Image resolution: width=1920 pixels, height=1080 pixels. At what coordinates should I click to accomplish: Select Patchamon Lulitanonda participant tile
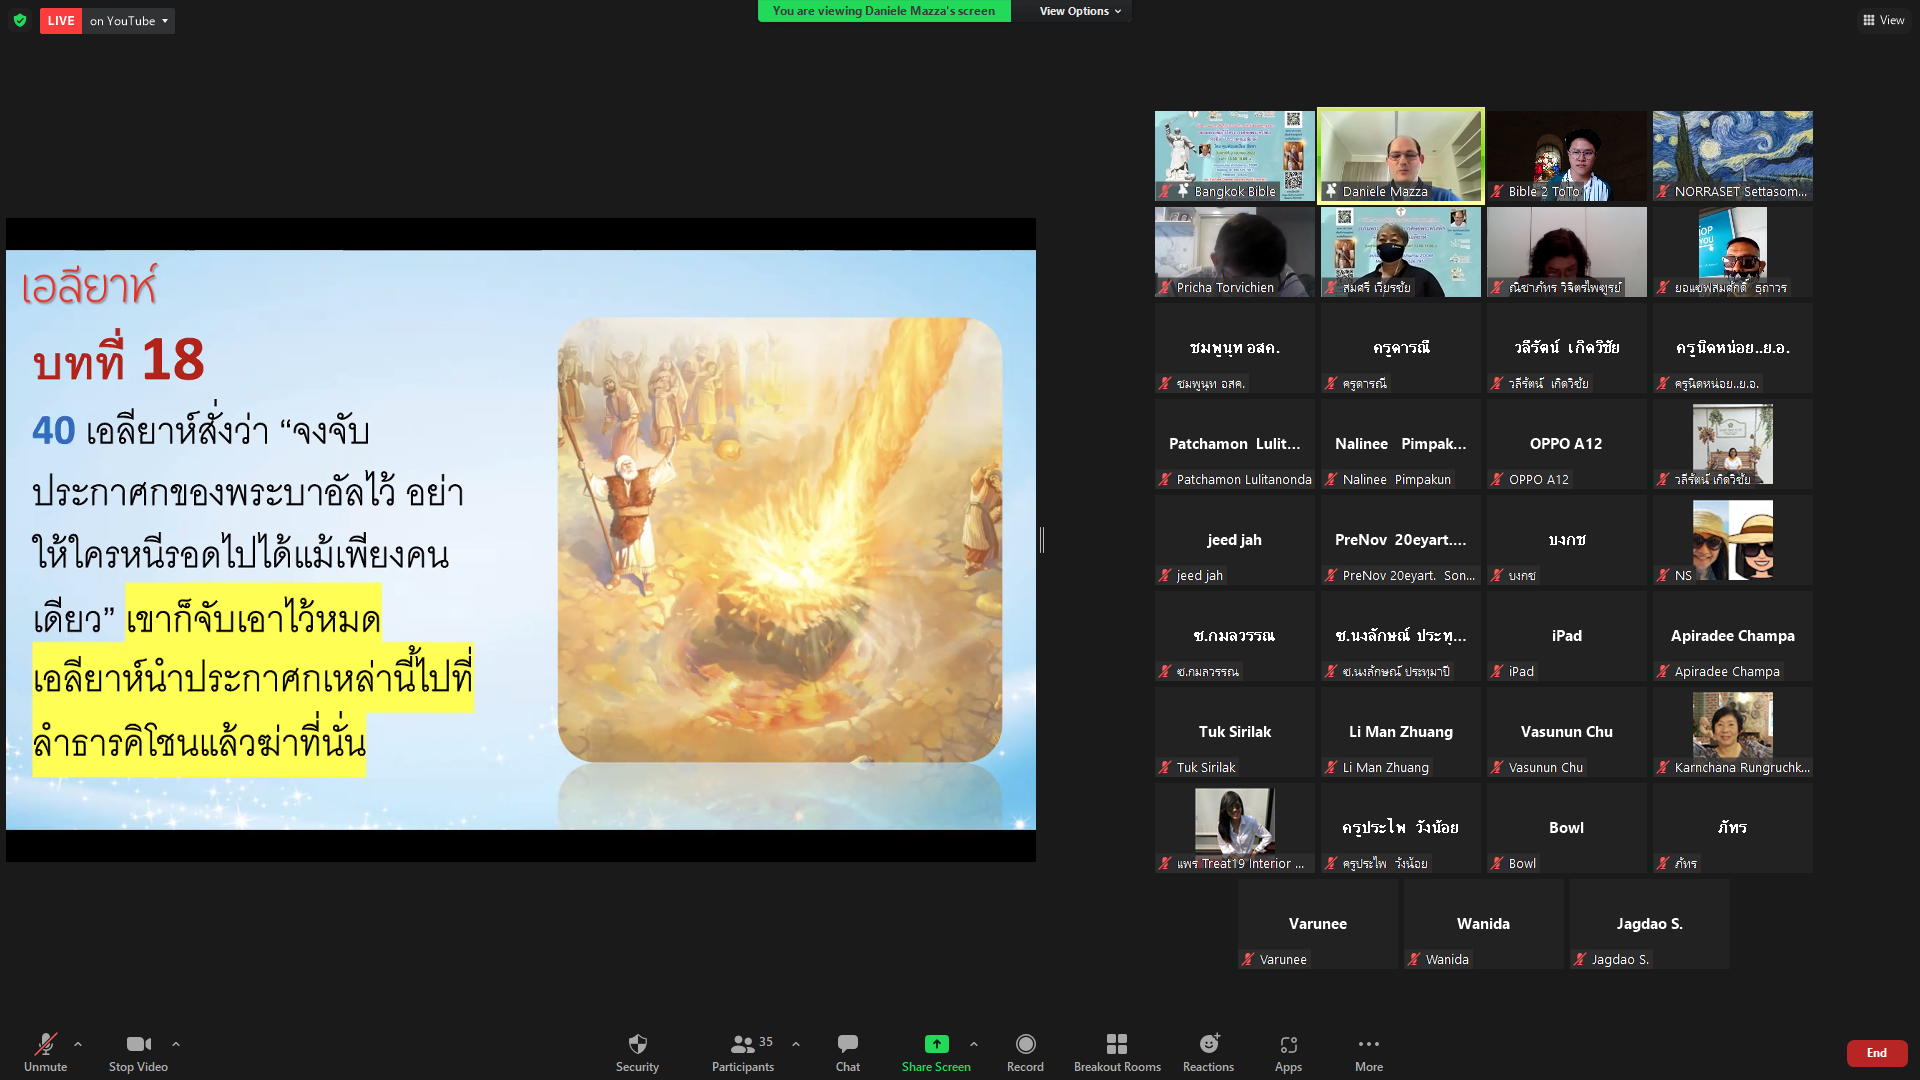pyautogui.click(x=1234, y=443)
